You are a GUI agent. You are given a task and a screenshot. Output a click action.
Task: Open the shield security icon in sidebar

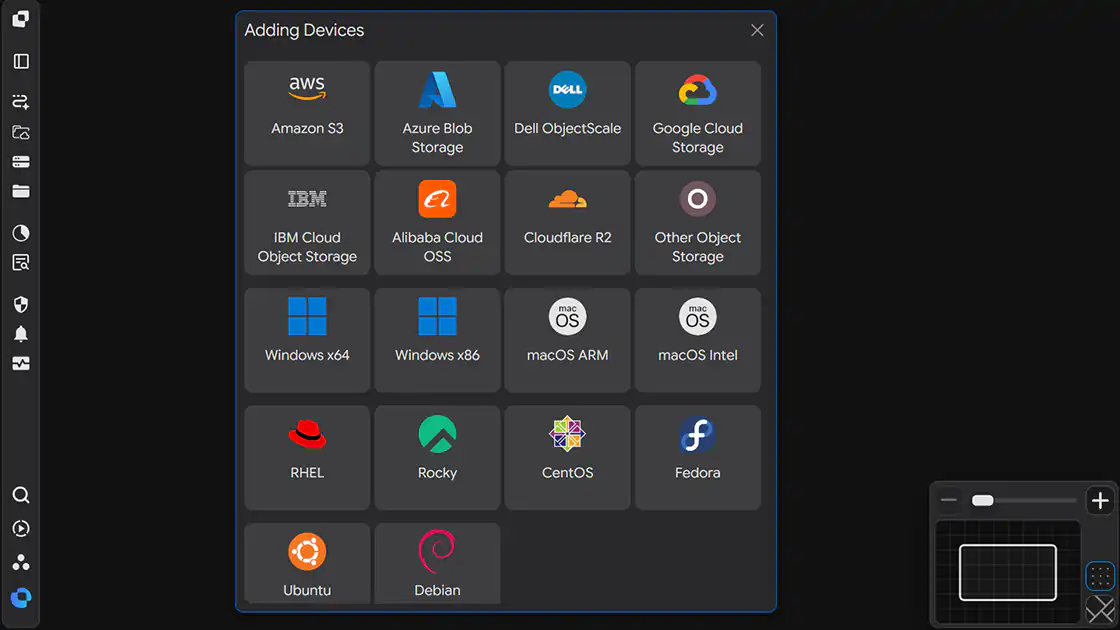21,304
